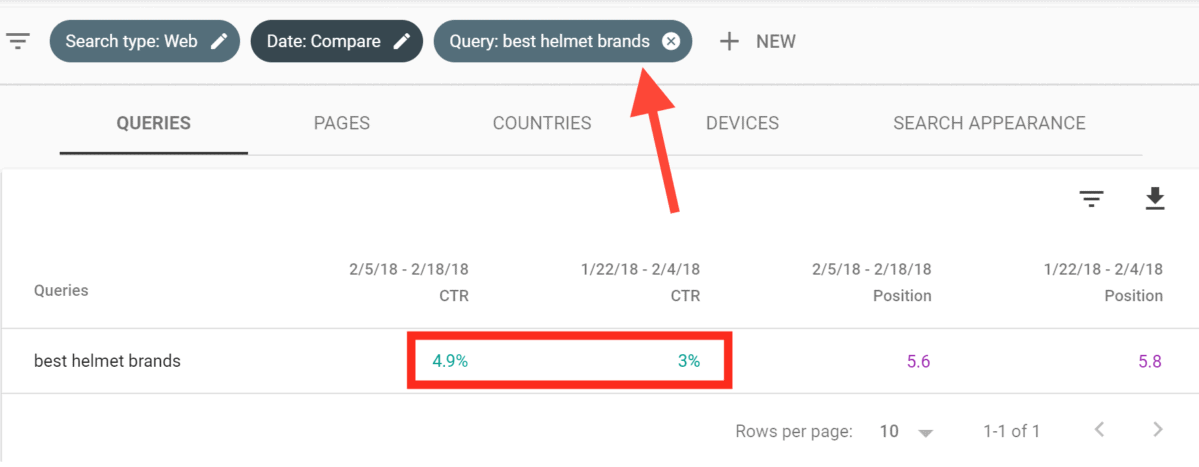
Task: Edit Search type Web filter pencil icon
Action: click(219, 41)
